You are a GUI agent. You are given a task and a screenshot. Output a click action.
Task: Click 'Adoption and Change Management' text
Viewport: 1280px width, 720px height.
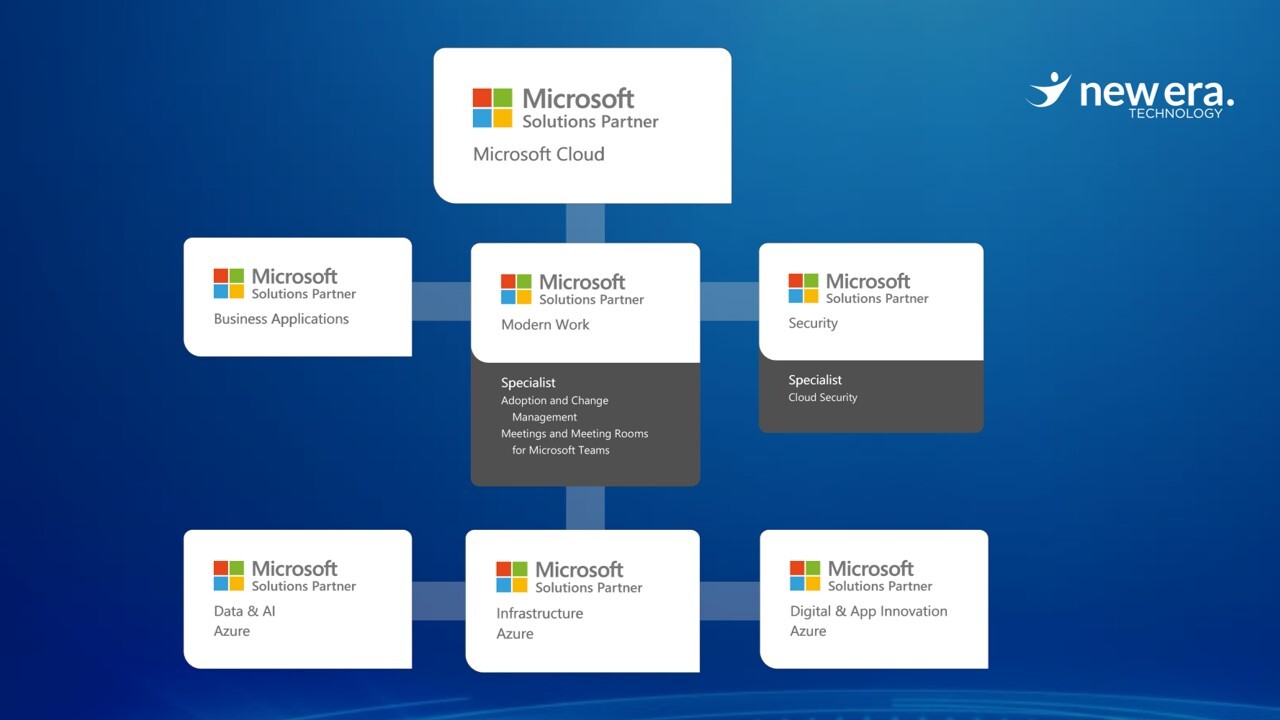pos(555,408)
